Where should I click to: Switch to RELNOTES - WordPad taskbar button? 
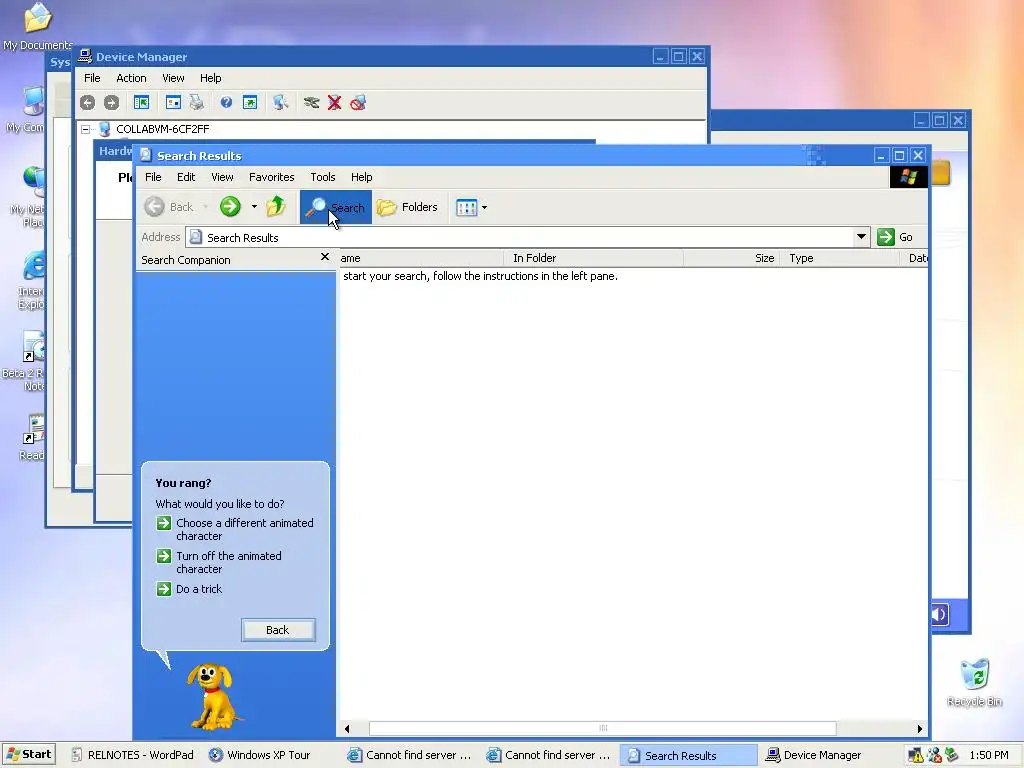[x=133, y=755]
